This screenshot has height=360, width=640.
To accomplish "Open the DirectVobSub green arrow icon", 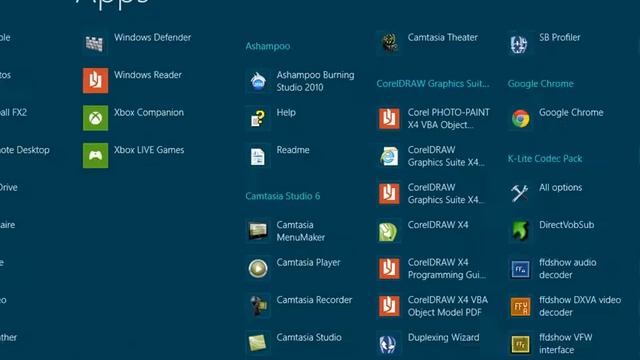I will pyautogui.click(x=520, y=231).
